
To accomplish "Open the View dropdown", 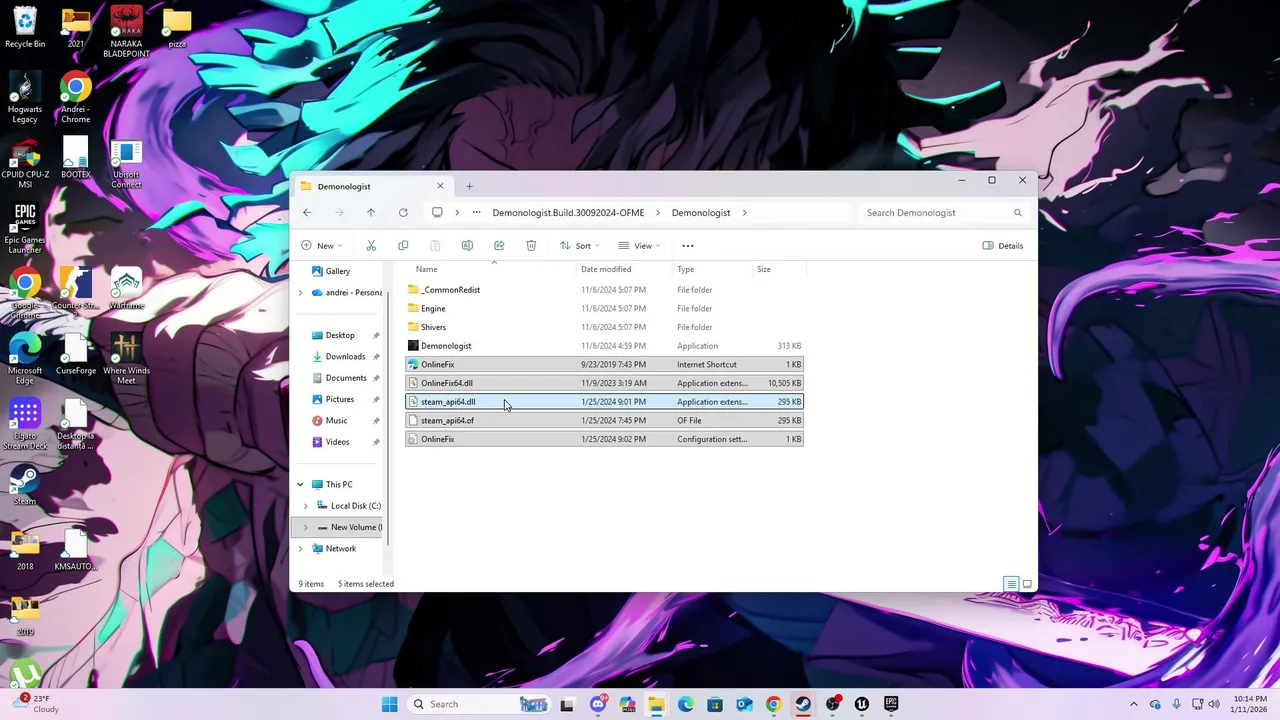I will point(639,246).
